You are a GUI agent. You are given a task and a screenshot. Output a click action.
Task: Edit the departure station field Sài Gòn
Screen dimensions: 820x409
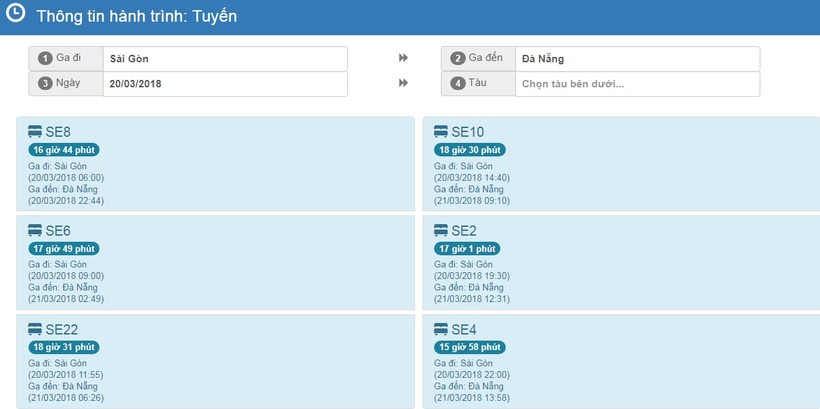[x=225, y=59]
